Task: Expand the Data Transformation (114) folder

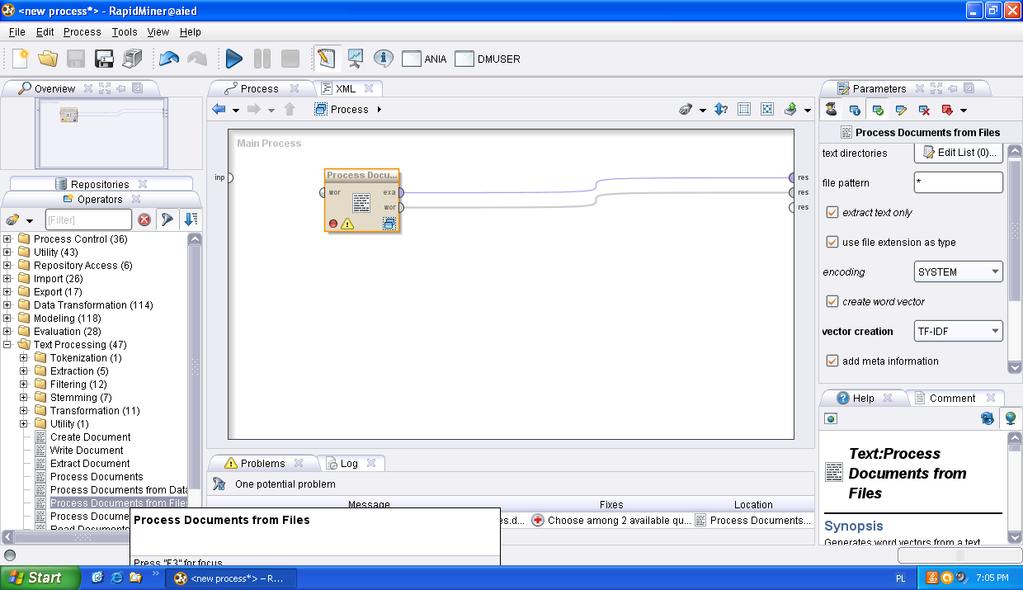Action: (7, 305)
